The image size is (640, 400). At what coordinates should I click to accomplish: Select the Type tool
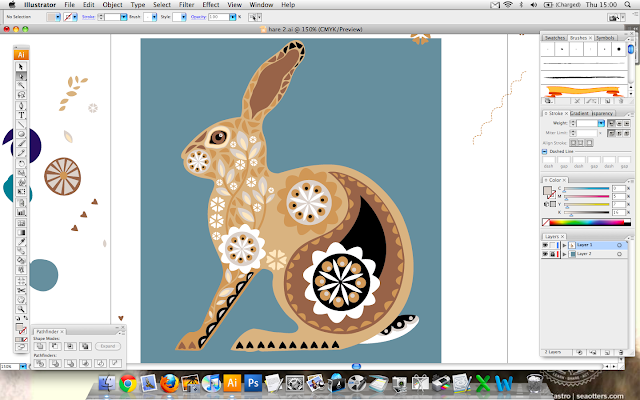coord(21,115)
